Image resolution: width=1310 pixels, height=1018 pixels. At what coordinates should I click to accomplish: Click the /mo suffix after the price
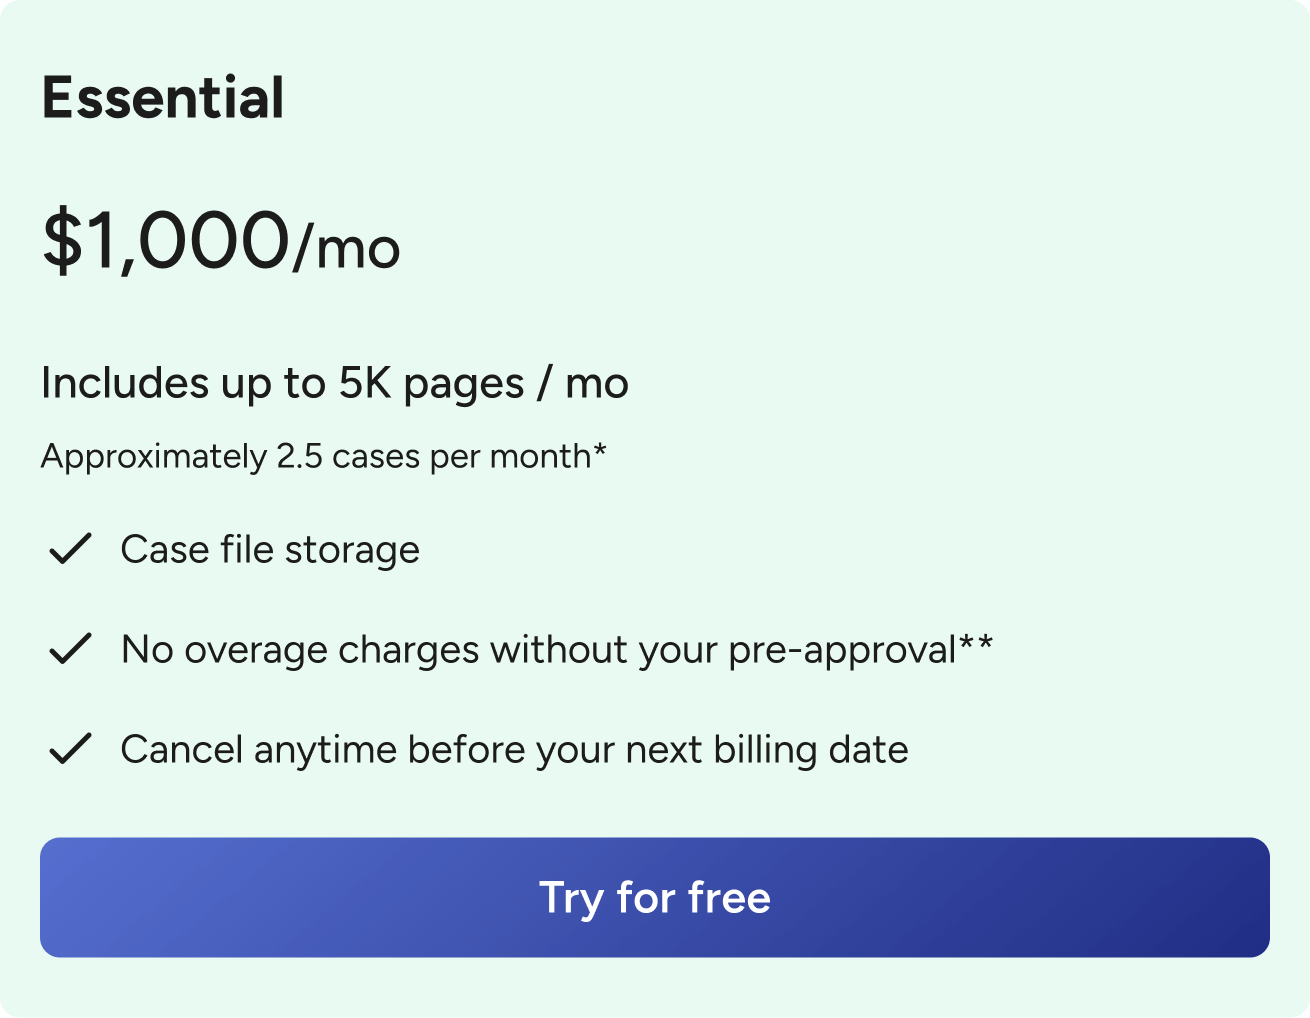[346, 249]
